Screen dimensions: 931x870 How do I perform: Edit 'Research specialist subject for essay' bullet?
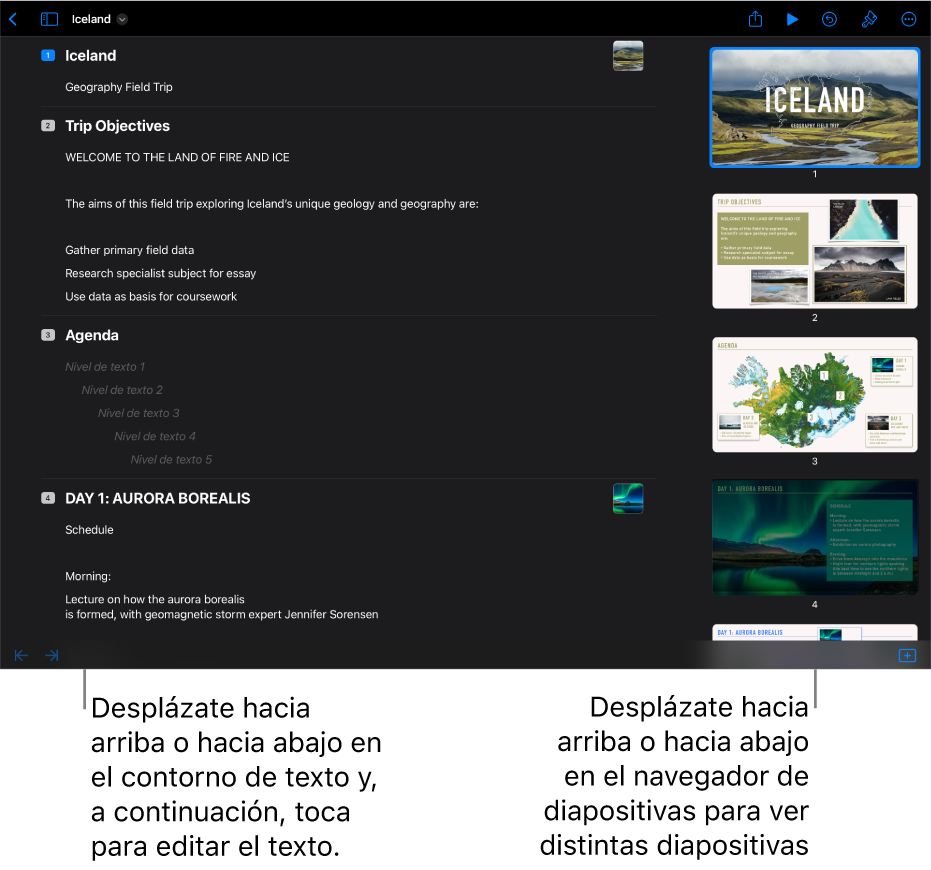pos(161,273)
